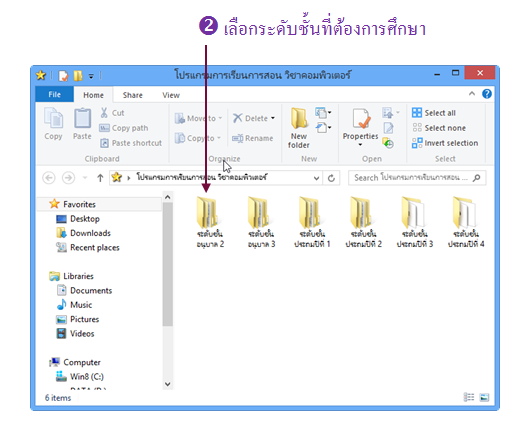
Task: Click Select all in ribbon
Action: pos(434,113)
